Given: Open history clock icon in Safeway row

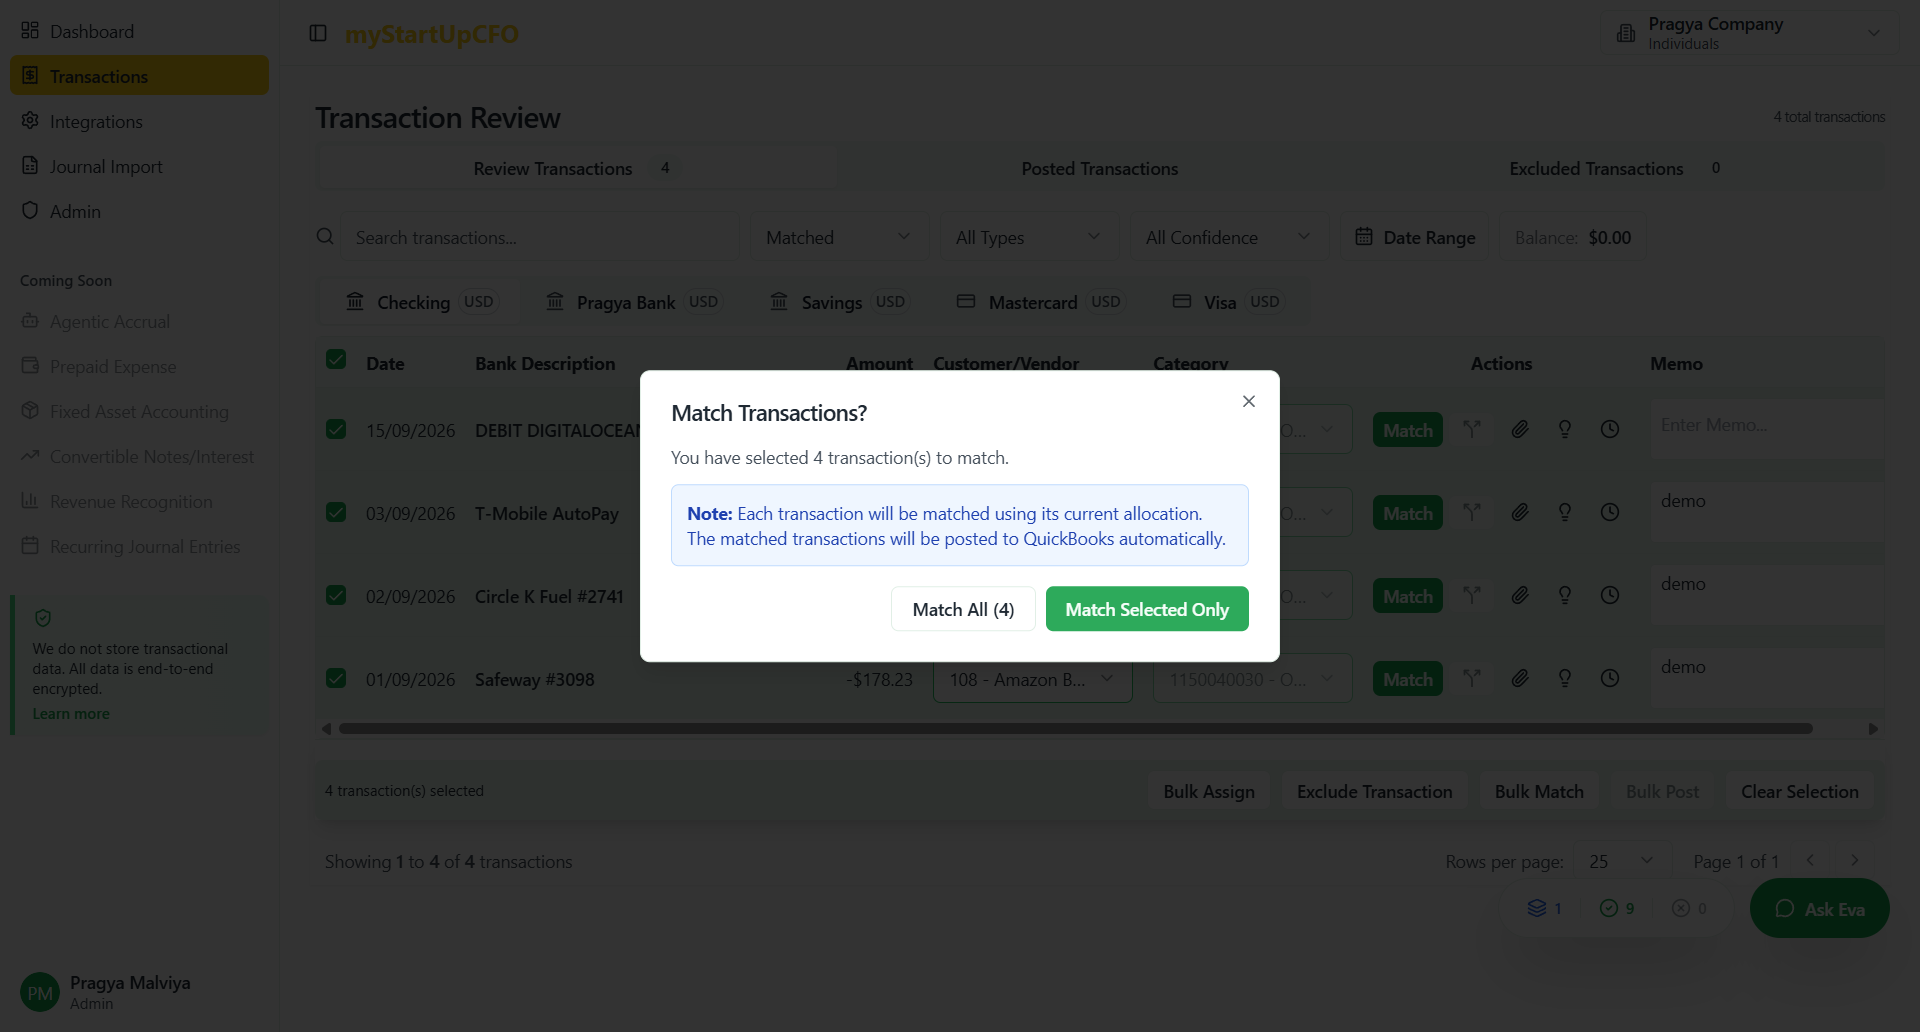Looking at the screenshot, I should coord(1609,678).
